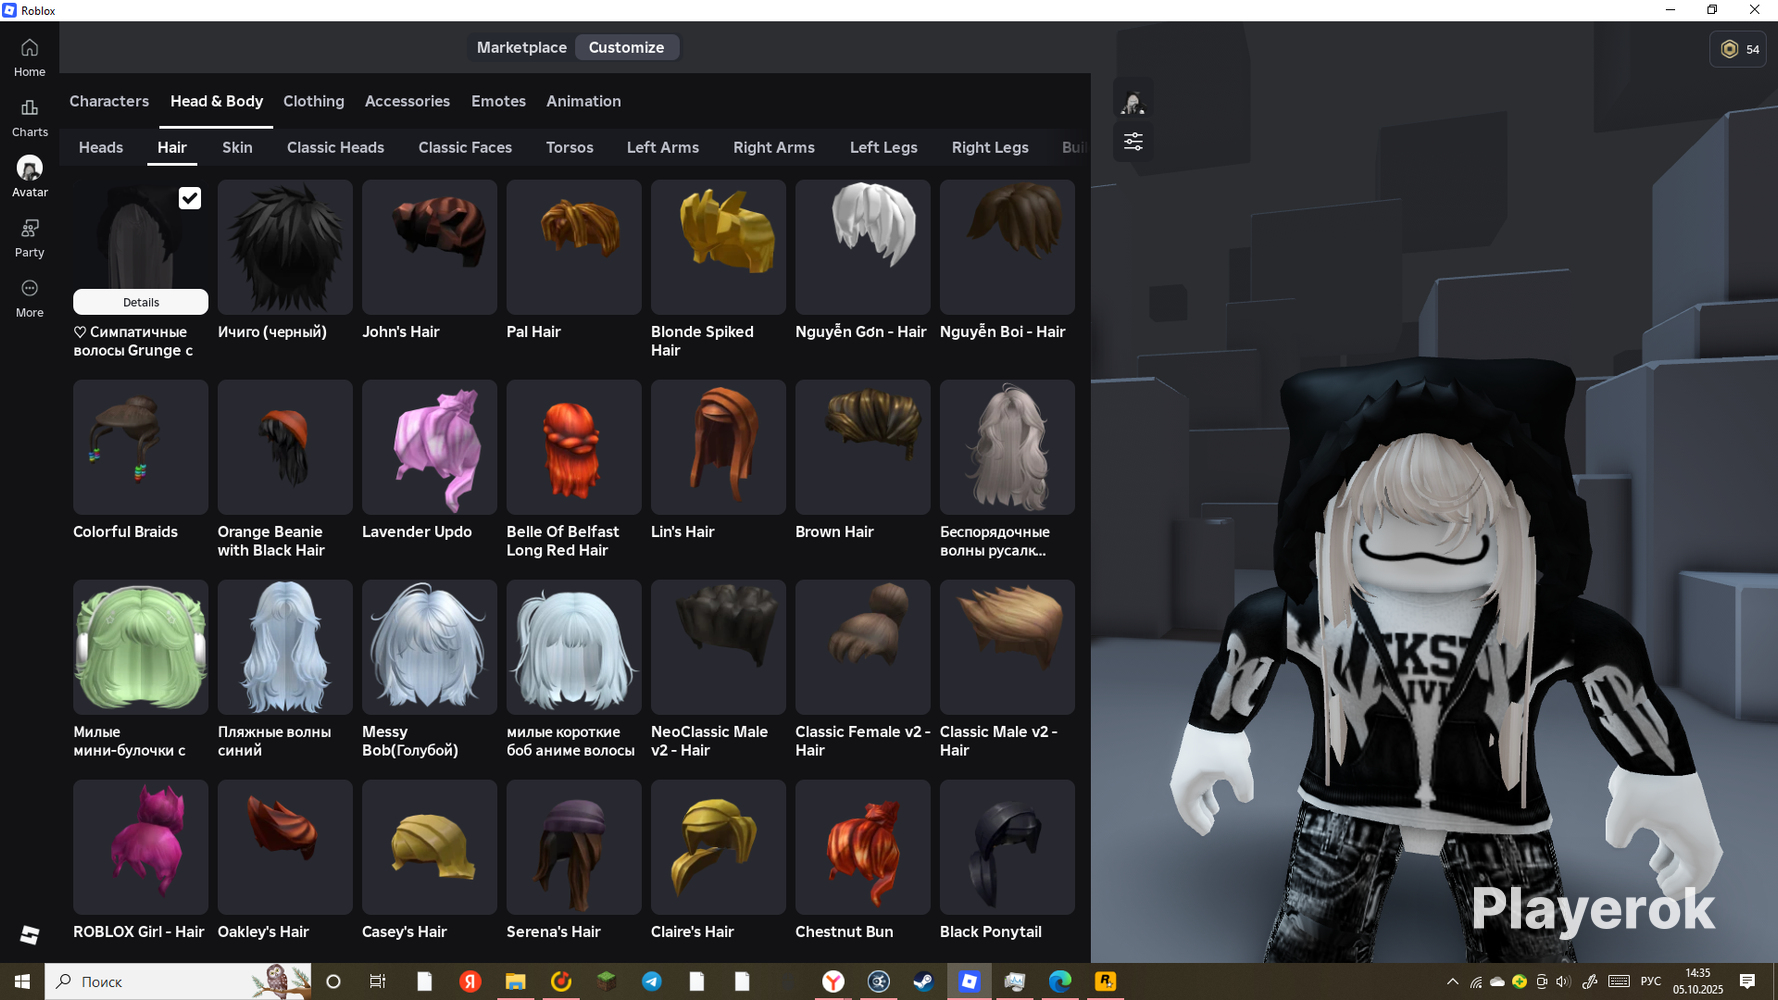
Task: Open the Party sidebar icon
Action: click(29, 238)
